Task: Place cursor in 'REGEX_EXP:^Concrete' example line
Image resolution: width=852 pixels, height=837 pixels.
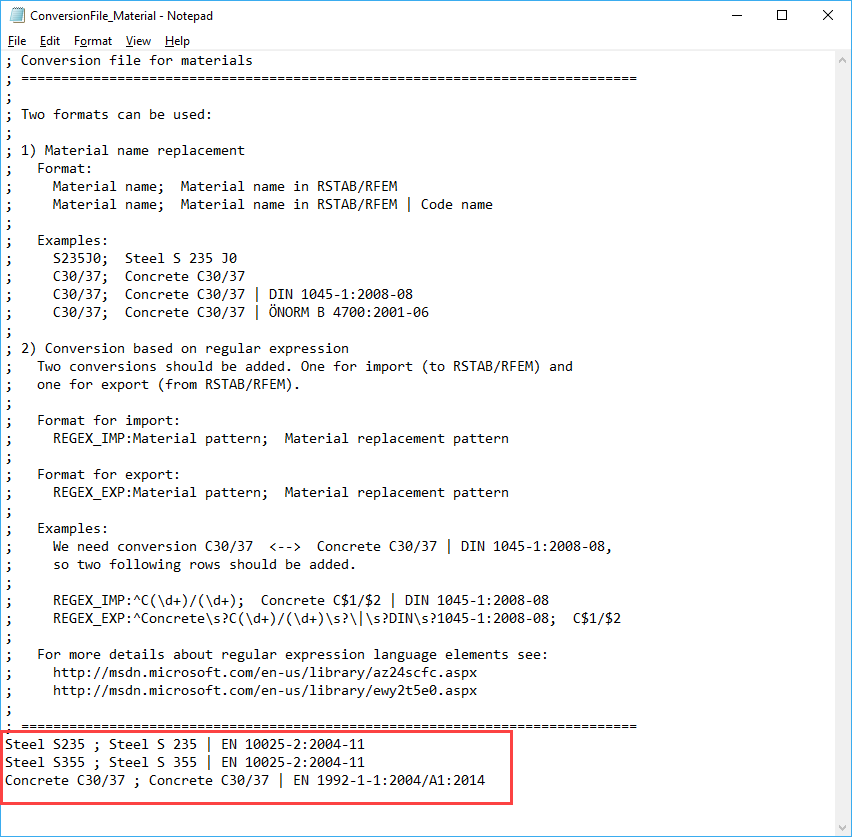Action: pyautogui.click(x=336, y=619)
